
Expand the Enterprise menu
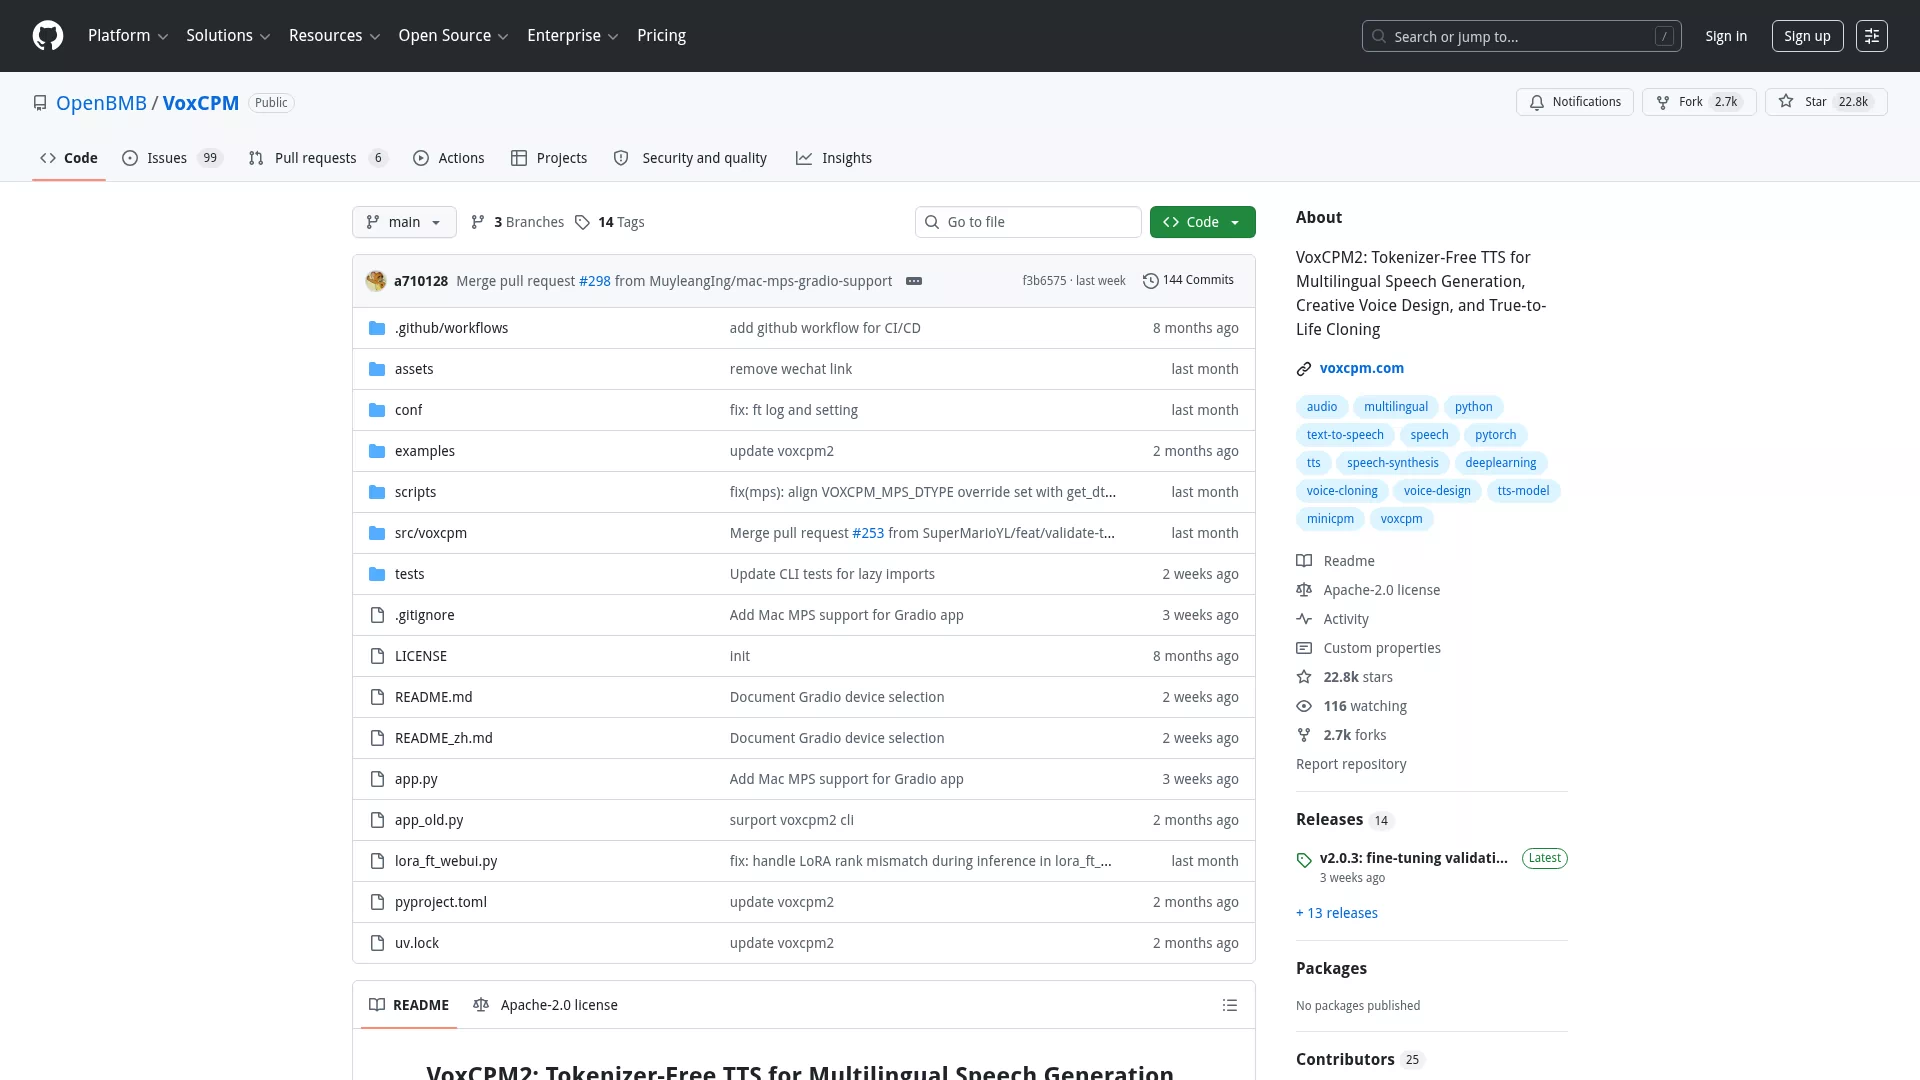pos(572,36)
